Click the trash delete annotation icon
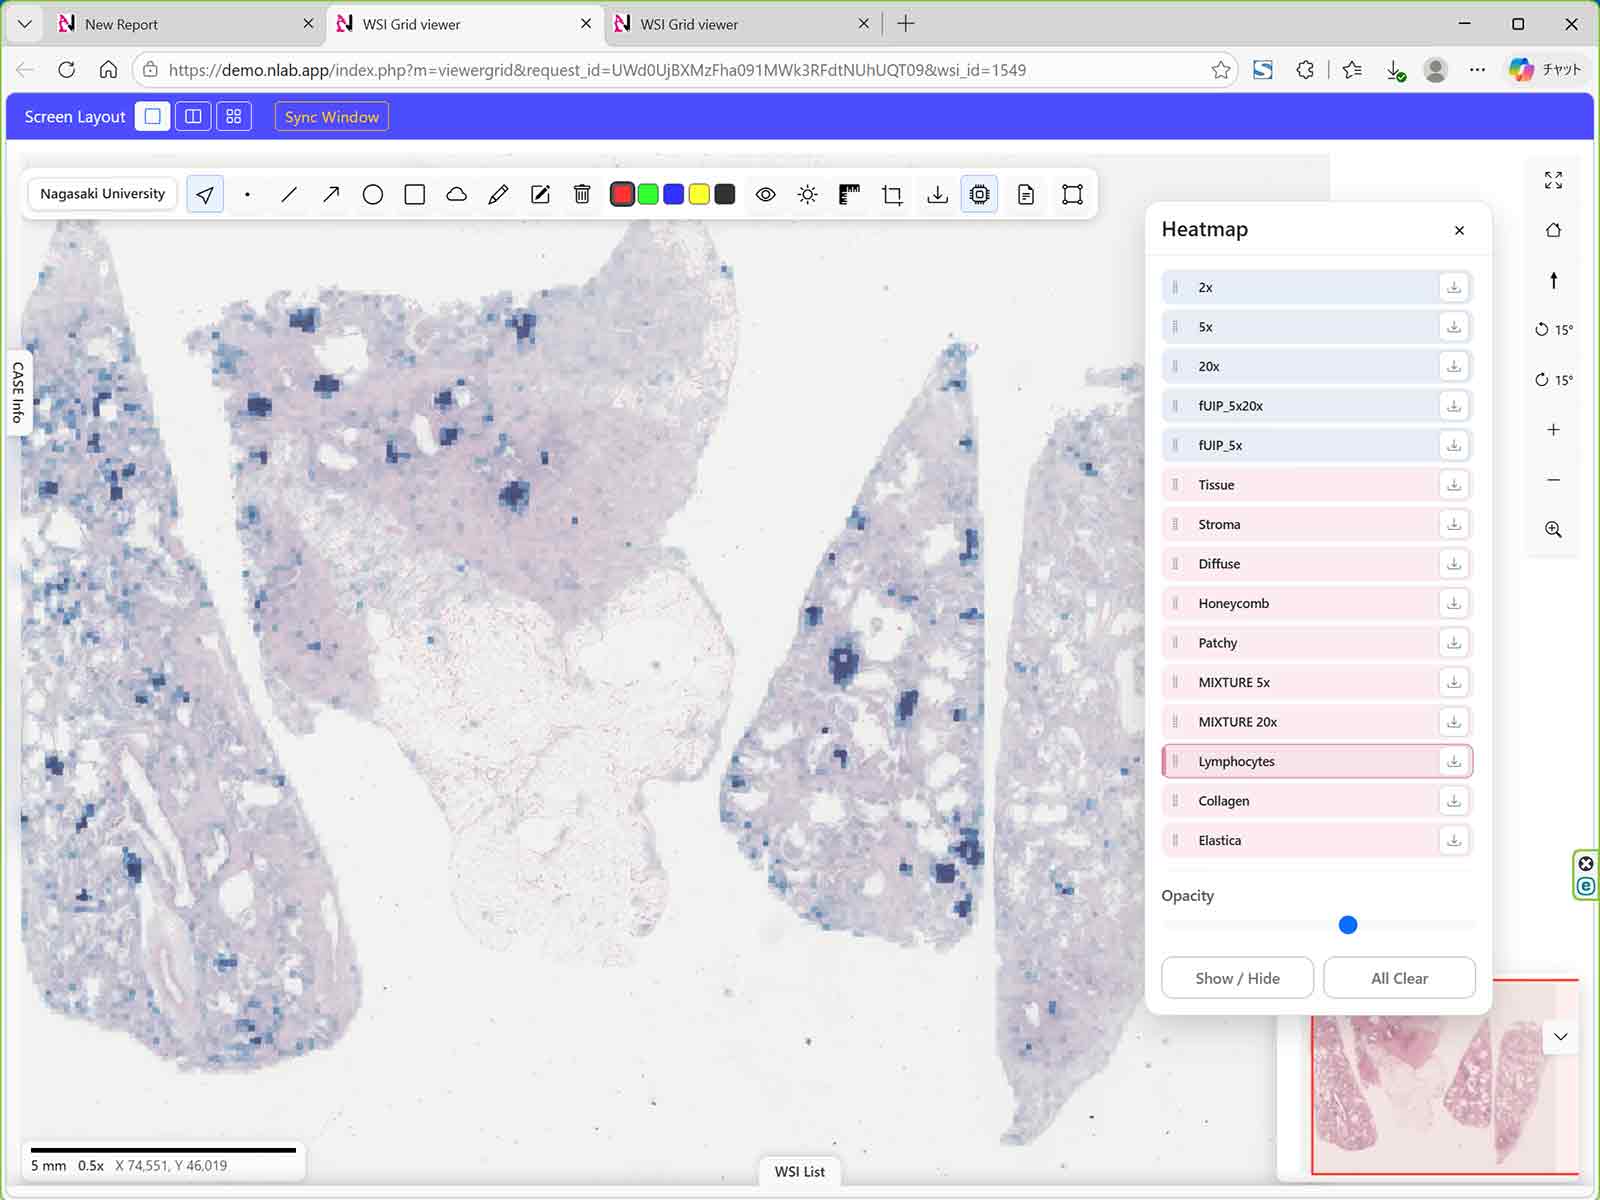The height and width of the screenshot is (1200, 1600). [582, 195]
